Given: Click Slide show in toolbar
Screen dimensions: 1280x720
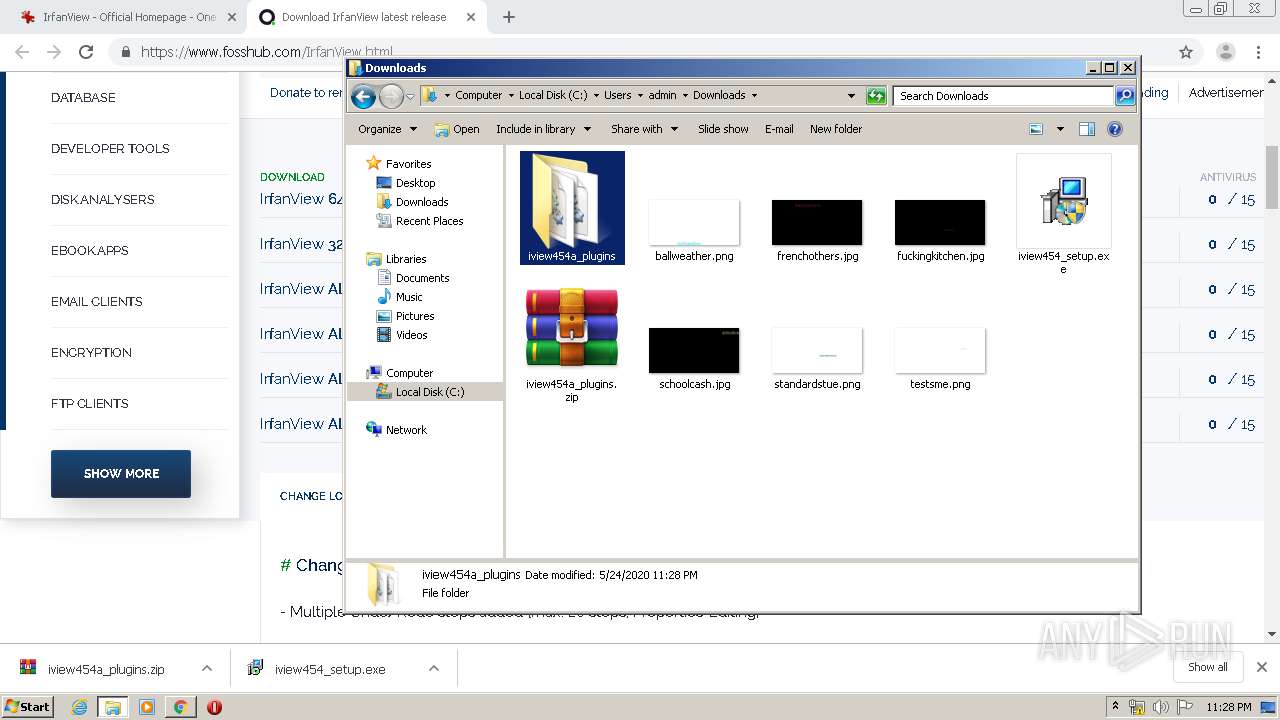Looking at the screenshot, I should (723, 129).
